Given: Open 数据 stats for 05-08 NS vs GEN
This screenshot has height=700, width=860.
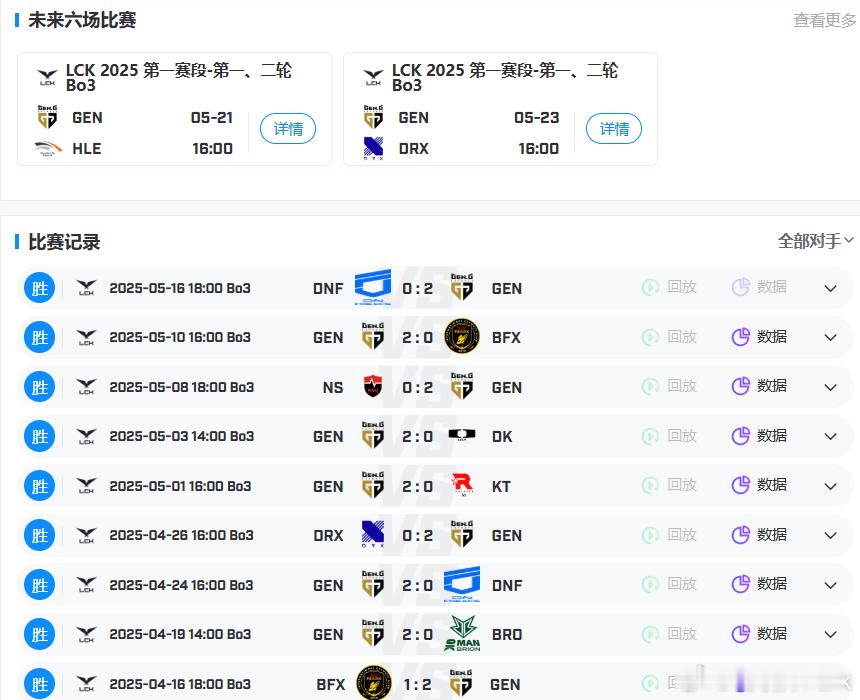Looking at the screenshot, I should pos(760,386).
